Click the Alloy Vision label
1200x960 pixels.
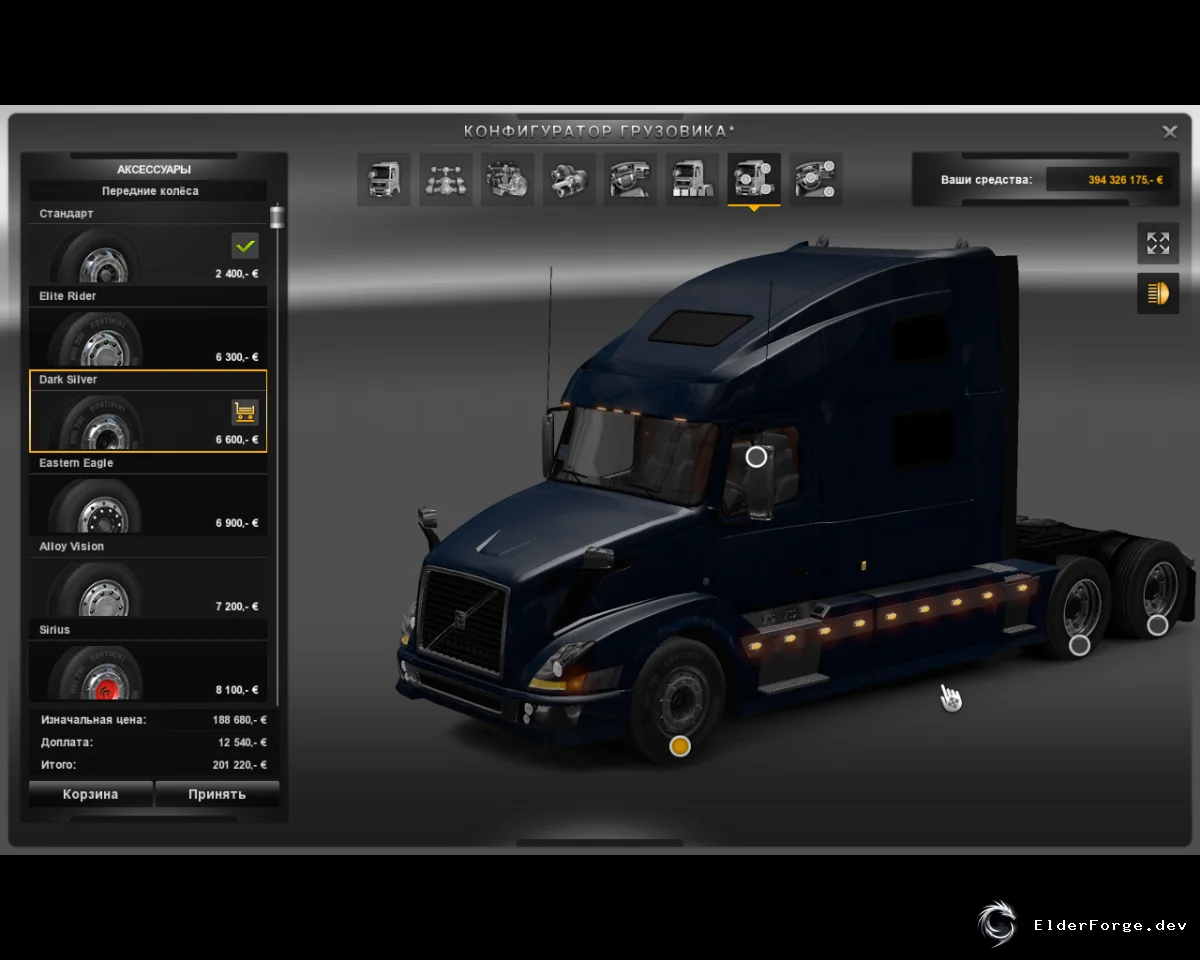(72, 547)
